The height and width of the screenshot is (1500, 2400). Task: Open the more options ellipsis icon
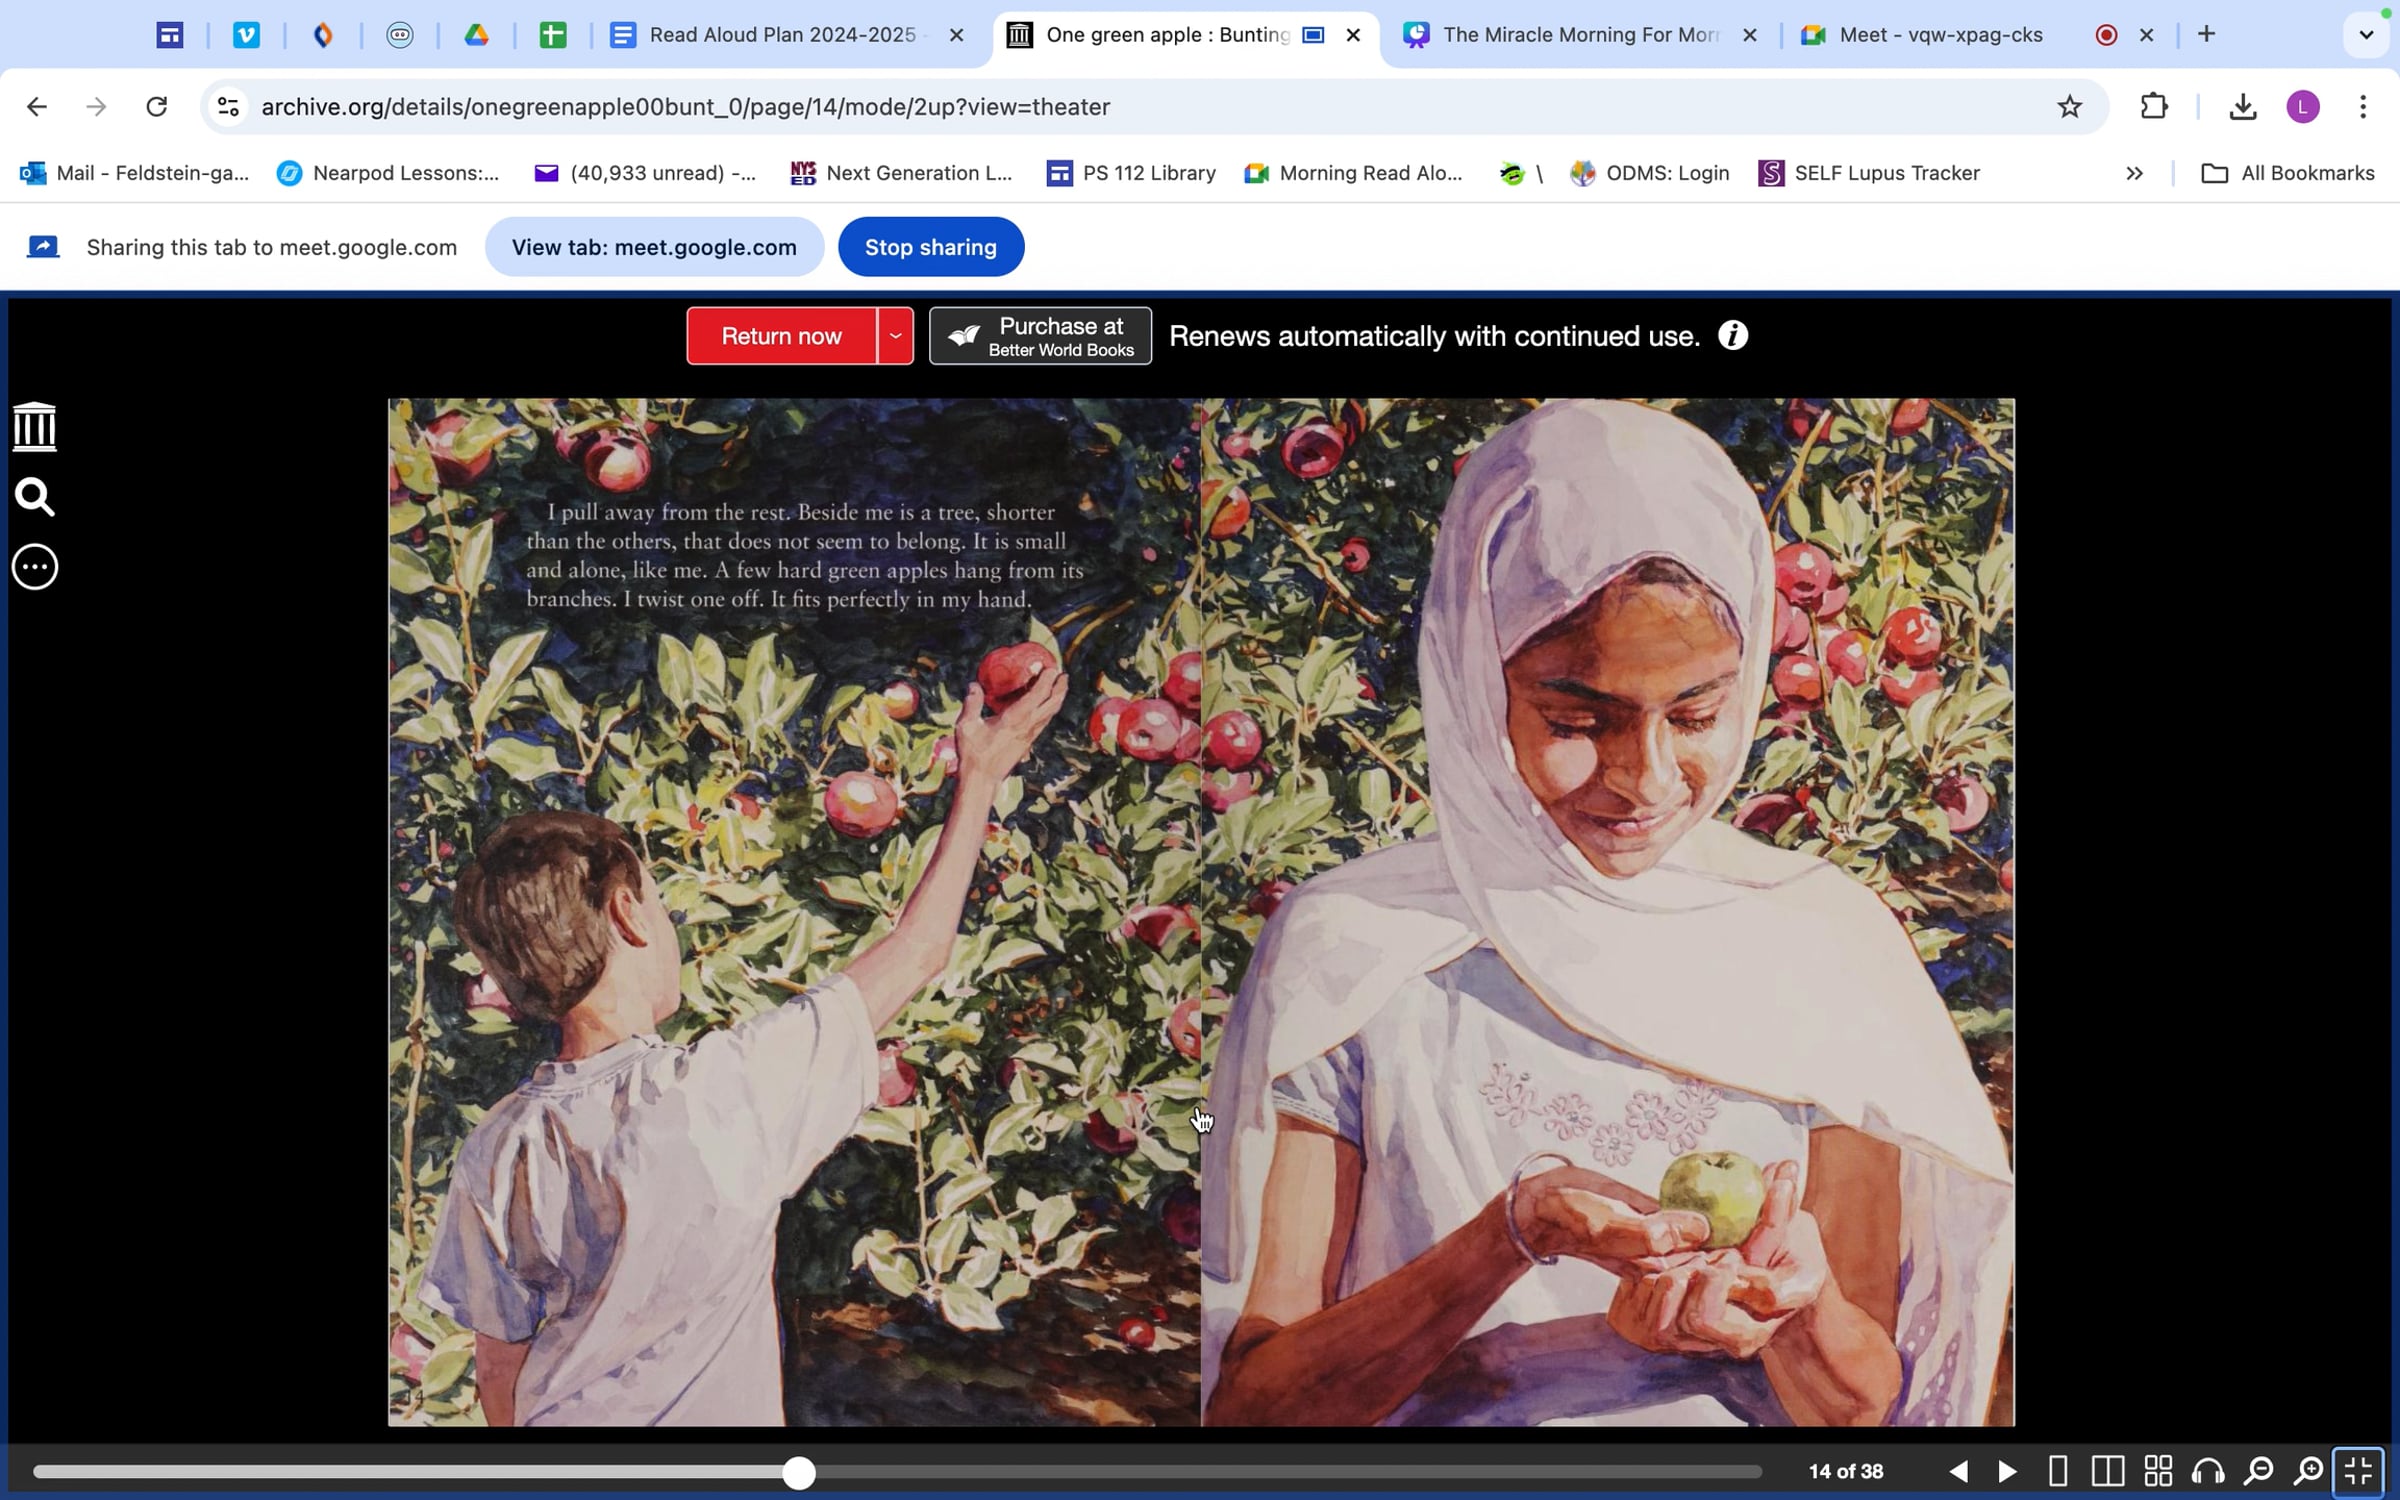35,567
